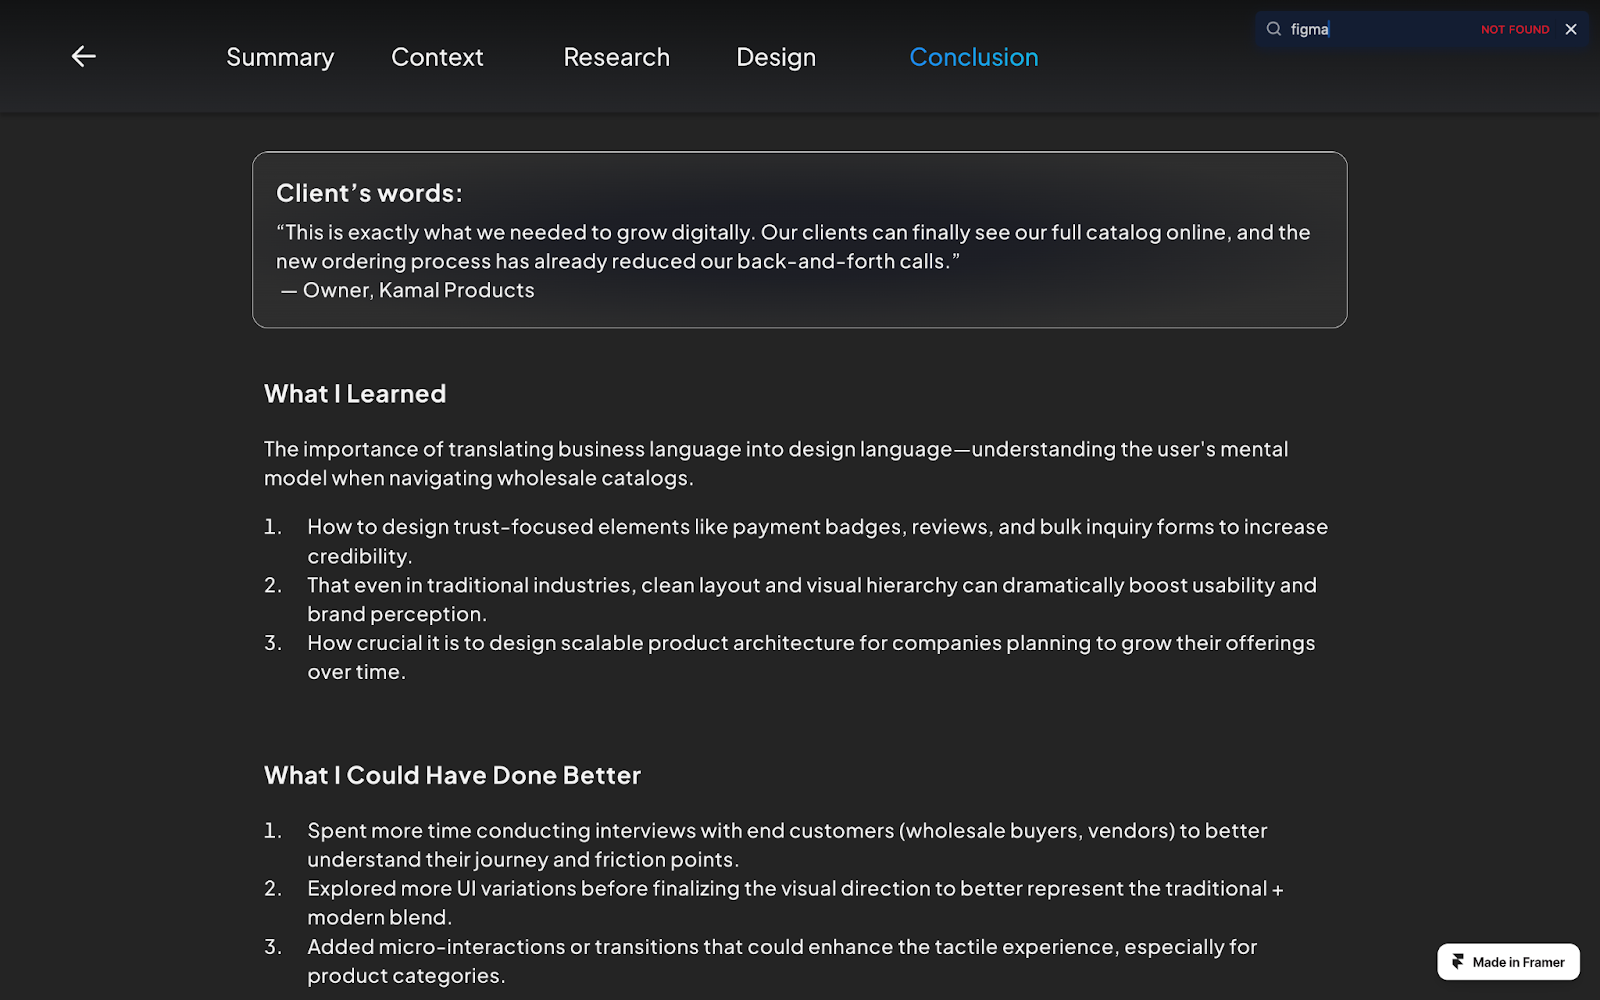Image resolution: width=1600 pixels, height=1000 pixels.
Task: Click item "How to design trust-focused elements"
Action: (817, 541)
